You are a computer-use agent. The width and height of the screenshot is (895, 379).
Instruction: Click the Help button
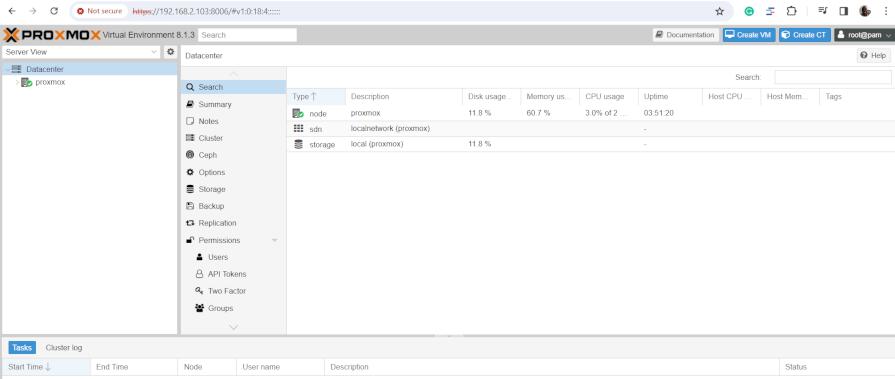pyautogui.click(x=873, y=55)
